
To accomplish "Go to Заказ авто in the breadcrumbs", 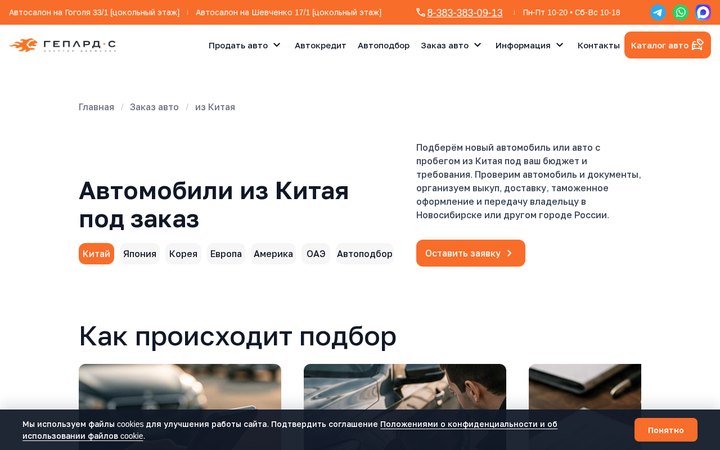I will (x=154, y=107).
